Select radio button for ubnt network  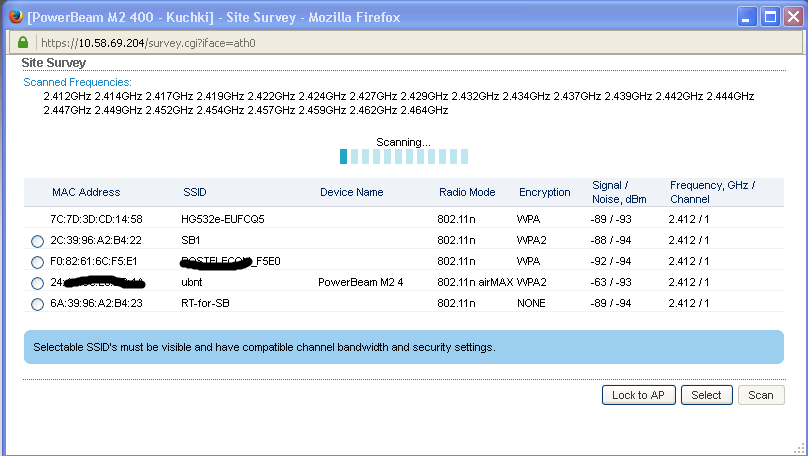37,283
